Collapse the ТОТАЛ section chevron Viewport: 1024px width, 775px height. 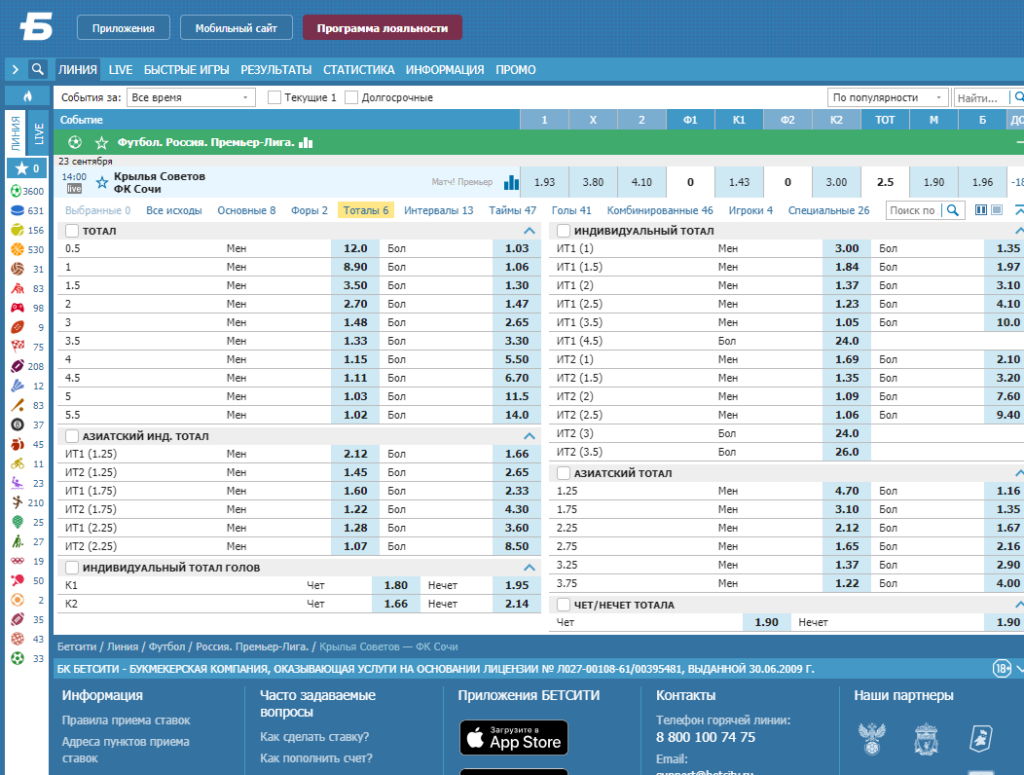(530, 230)
